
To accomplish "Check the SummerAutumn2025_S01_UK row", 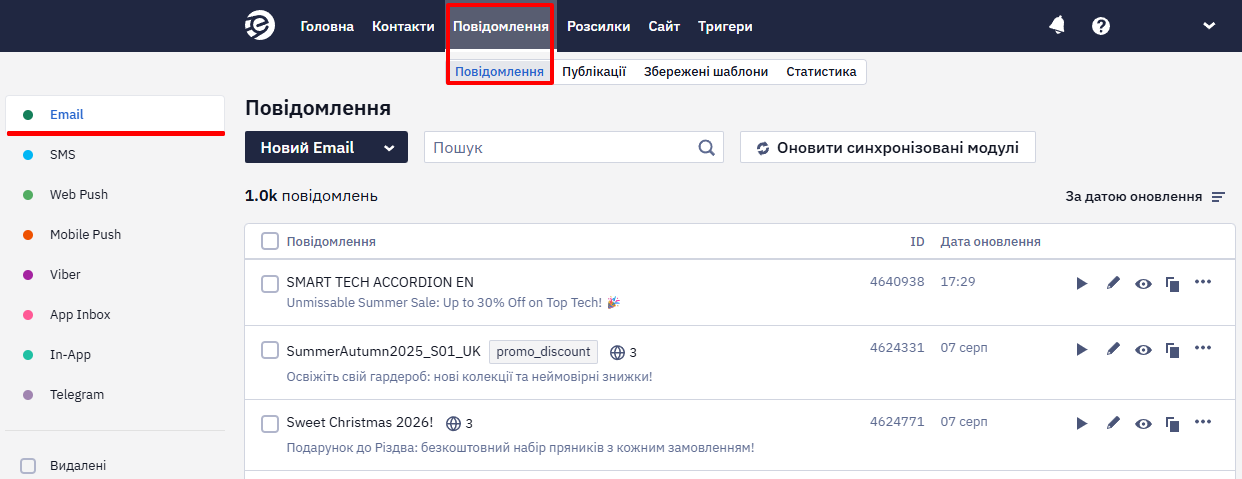I will 270,350.
